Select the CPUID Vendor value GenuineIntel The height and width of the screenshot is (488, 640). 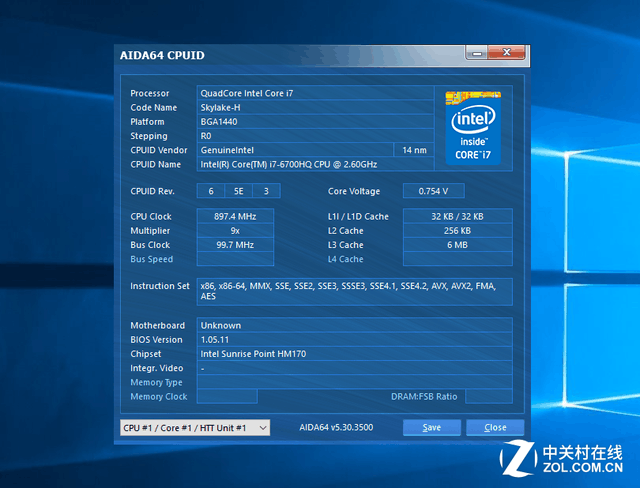point(295,150)
